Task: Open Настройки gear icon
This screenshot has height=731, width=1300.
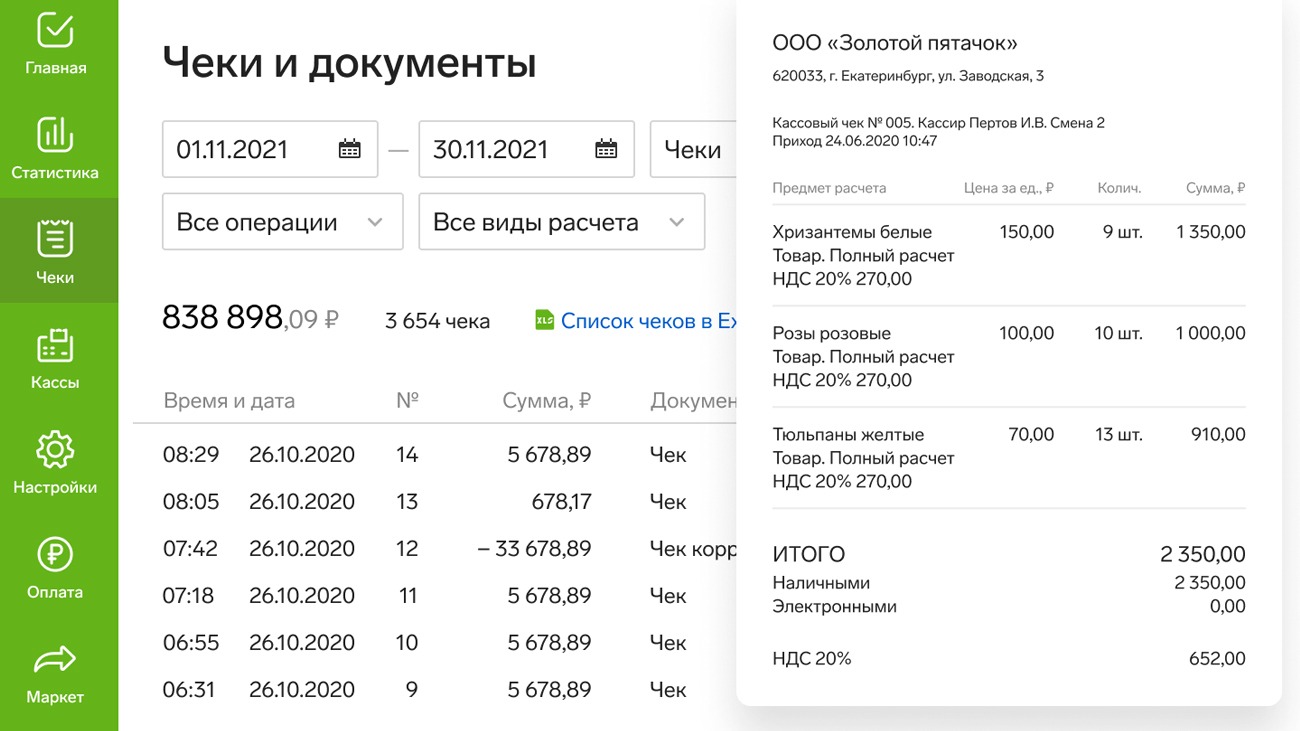Action: [x=55, y=450]
